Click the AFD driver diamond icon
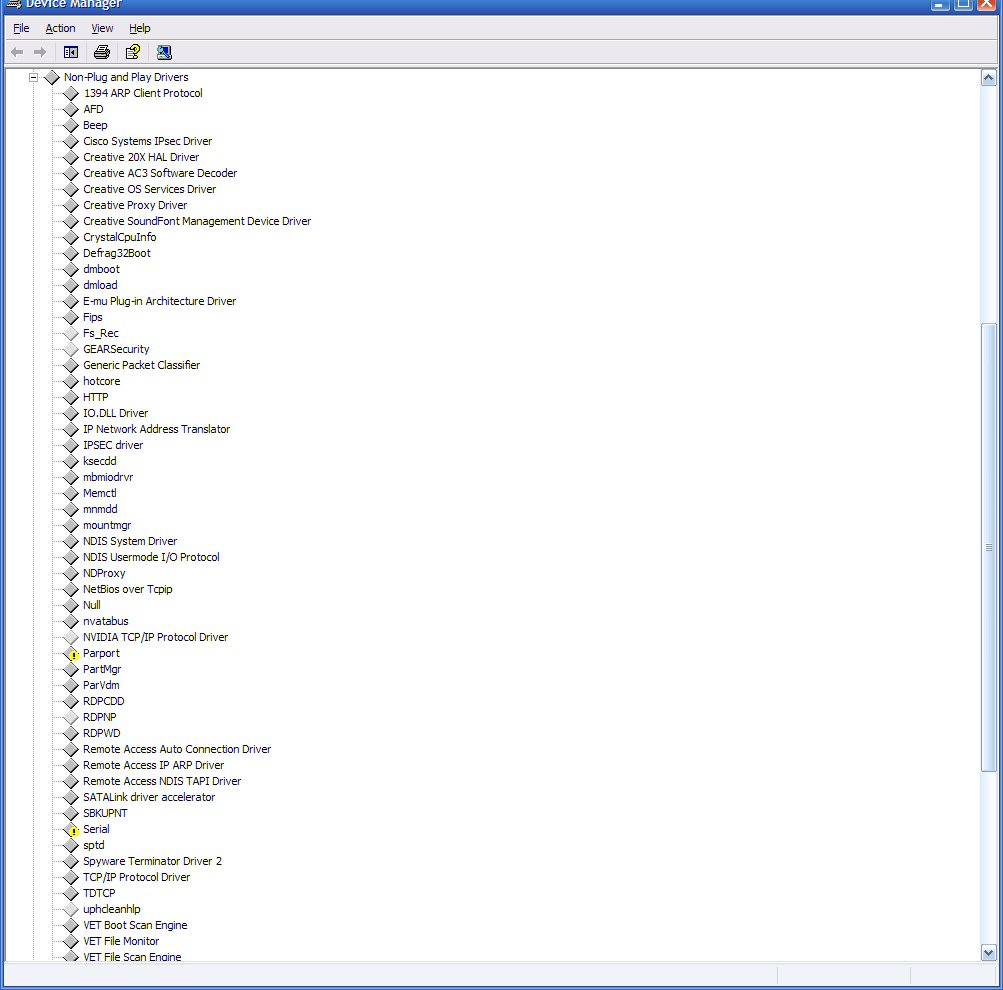This screenshot has height=990, width=1003. 71,109
